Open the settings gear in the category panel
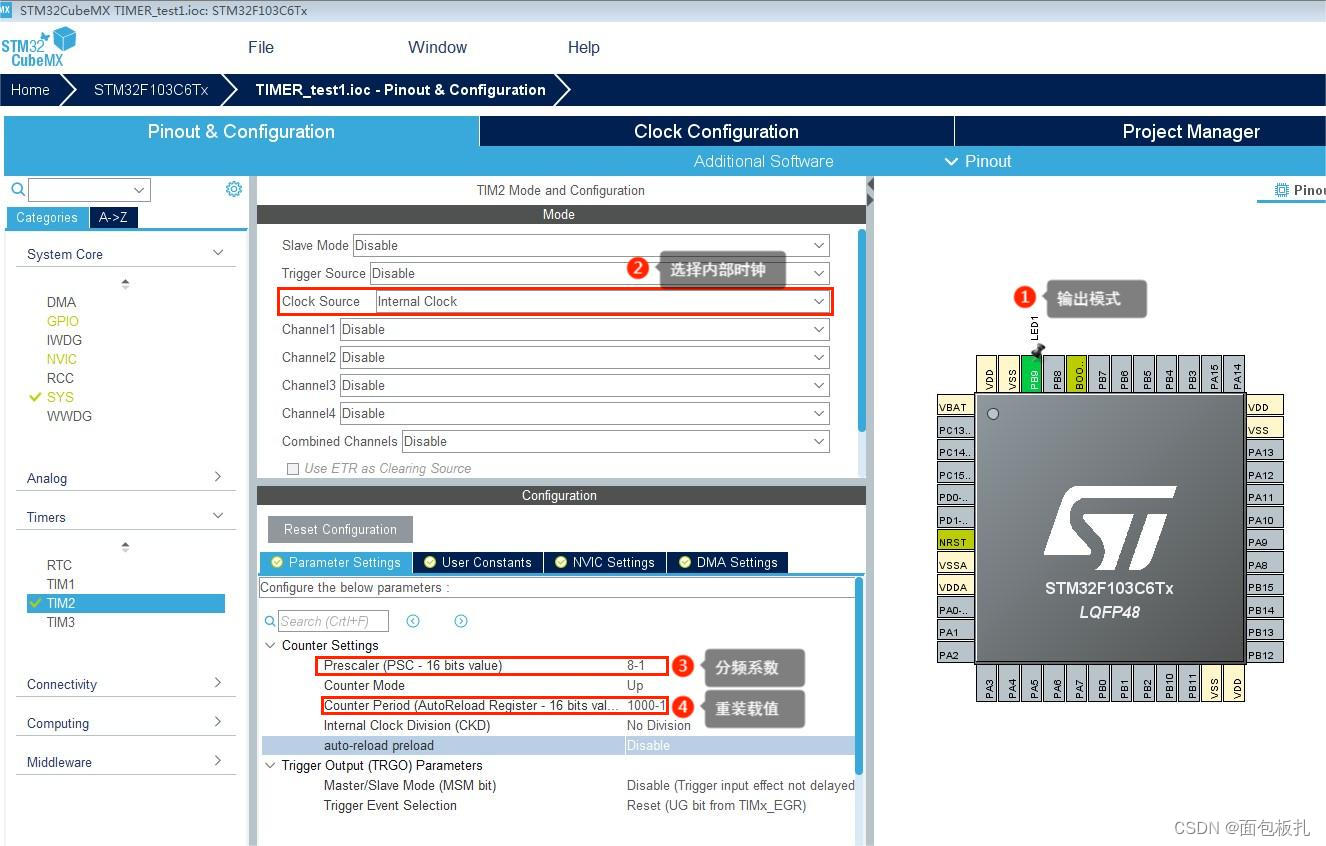Viewport: 1326px width, 846px height. coord(234,189)
